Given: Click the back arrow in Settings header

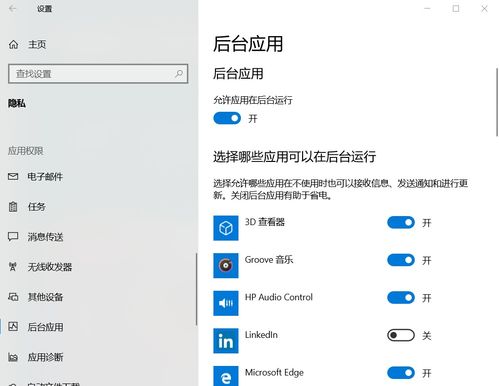Looking at the screenshot, I should [x=13, y=9].
